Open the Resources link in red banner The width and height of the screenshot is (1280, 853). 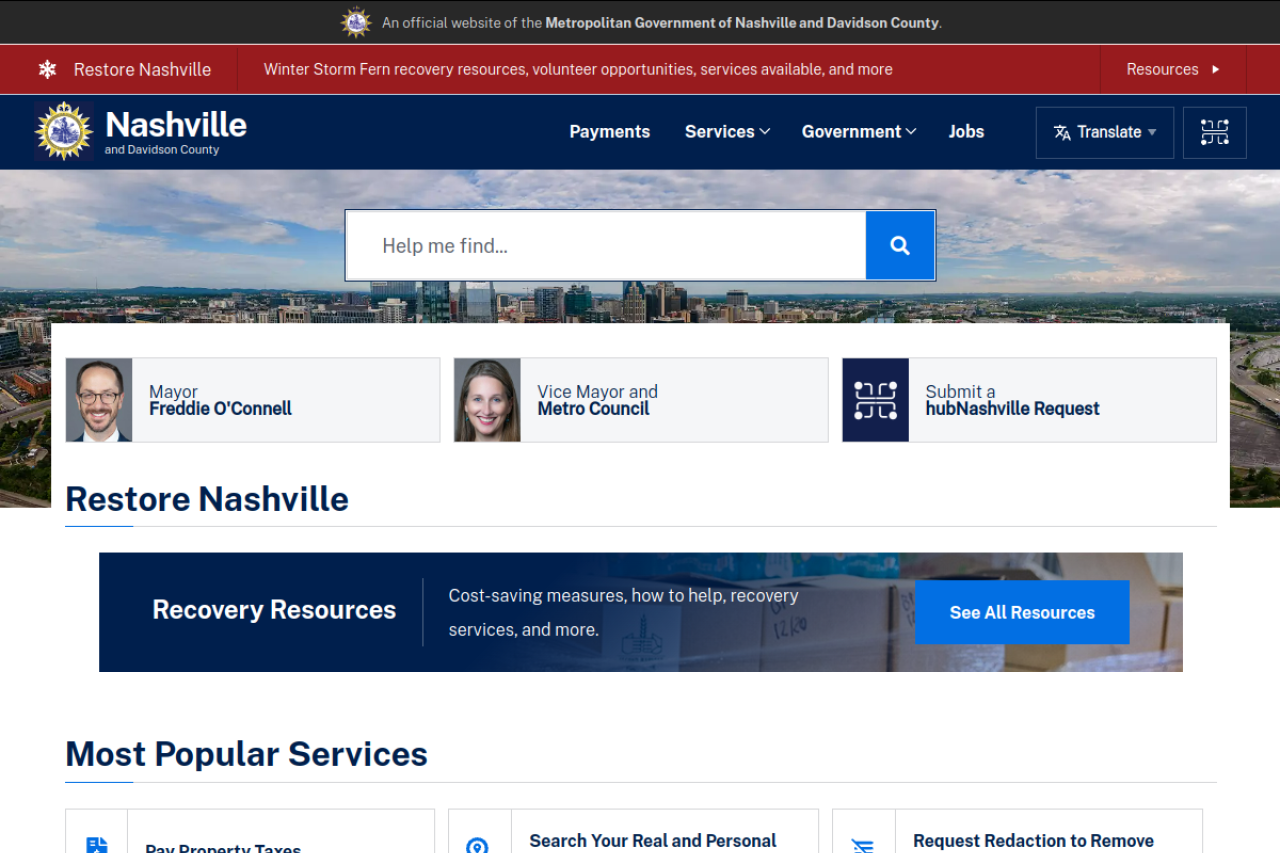pyautogui.click(x=1173, y=69)
